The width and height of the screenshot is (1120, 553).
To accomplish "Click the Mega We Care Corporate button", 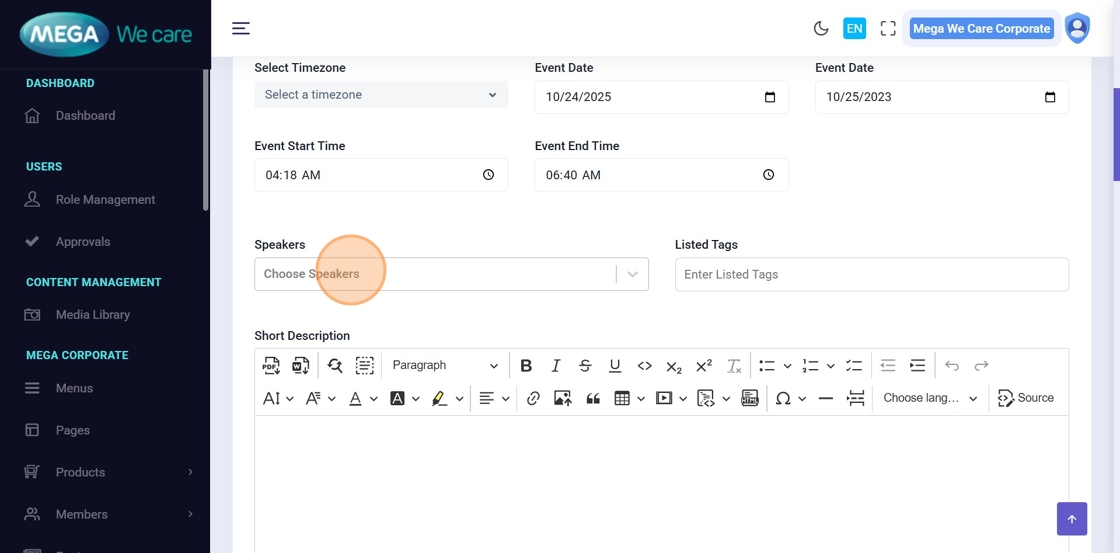I will click(981, 29).
